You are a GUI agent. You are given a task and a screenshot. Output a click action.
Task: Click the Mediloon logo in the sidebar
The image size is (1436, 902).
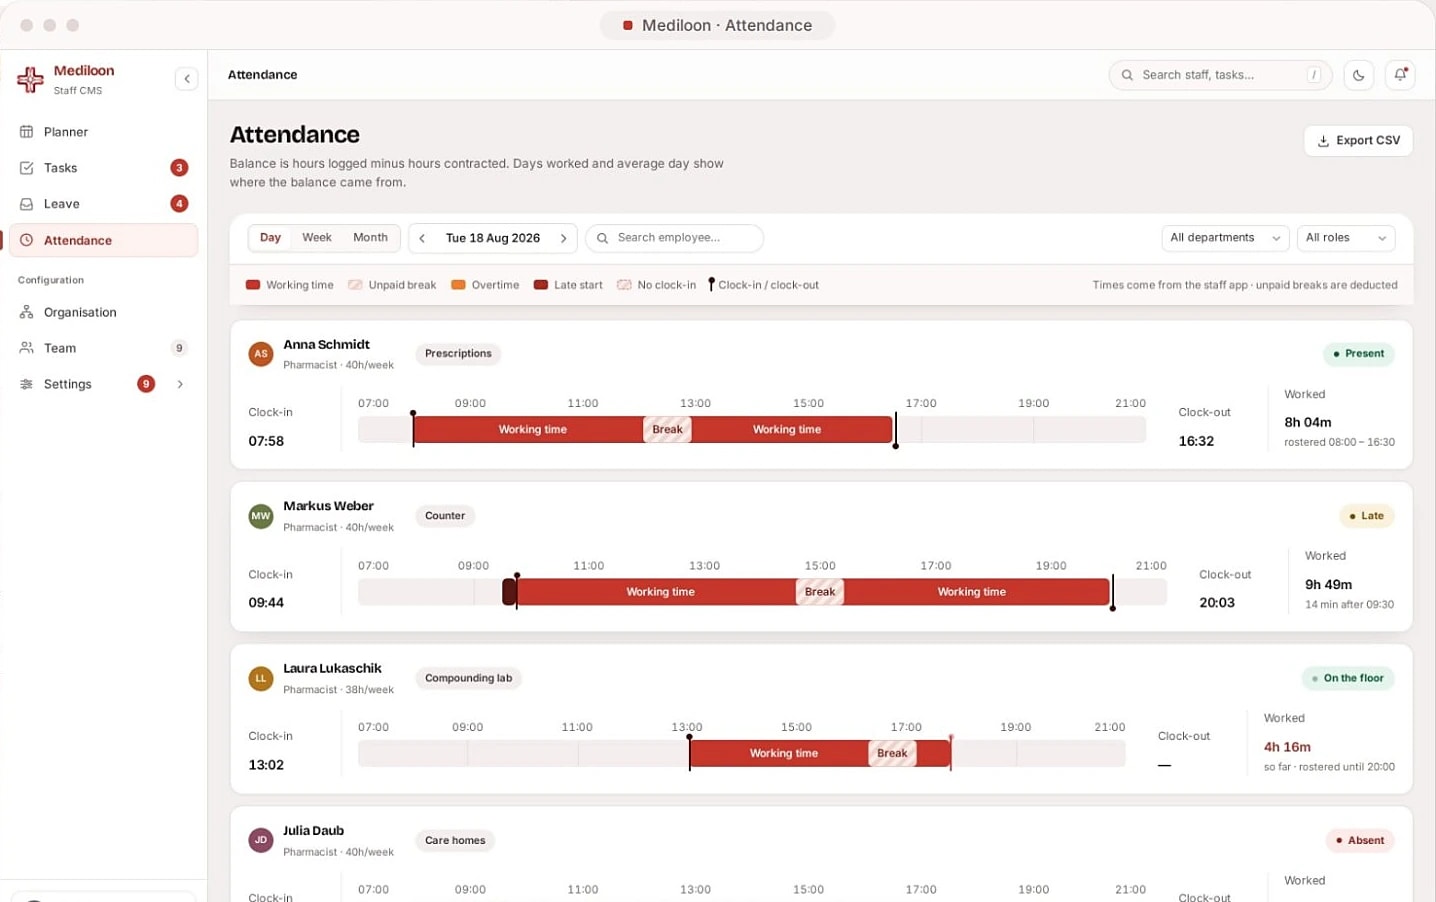pos(30,79)
